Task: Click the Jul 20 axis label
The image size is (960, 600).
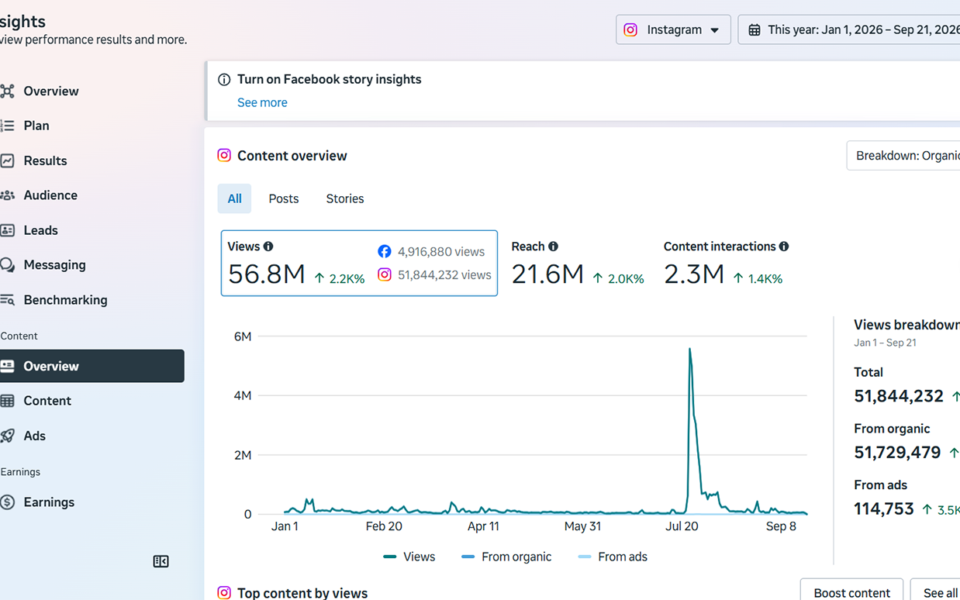Action: [682, 527]
